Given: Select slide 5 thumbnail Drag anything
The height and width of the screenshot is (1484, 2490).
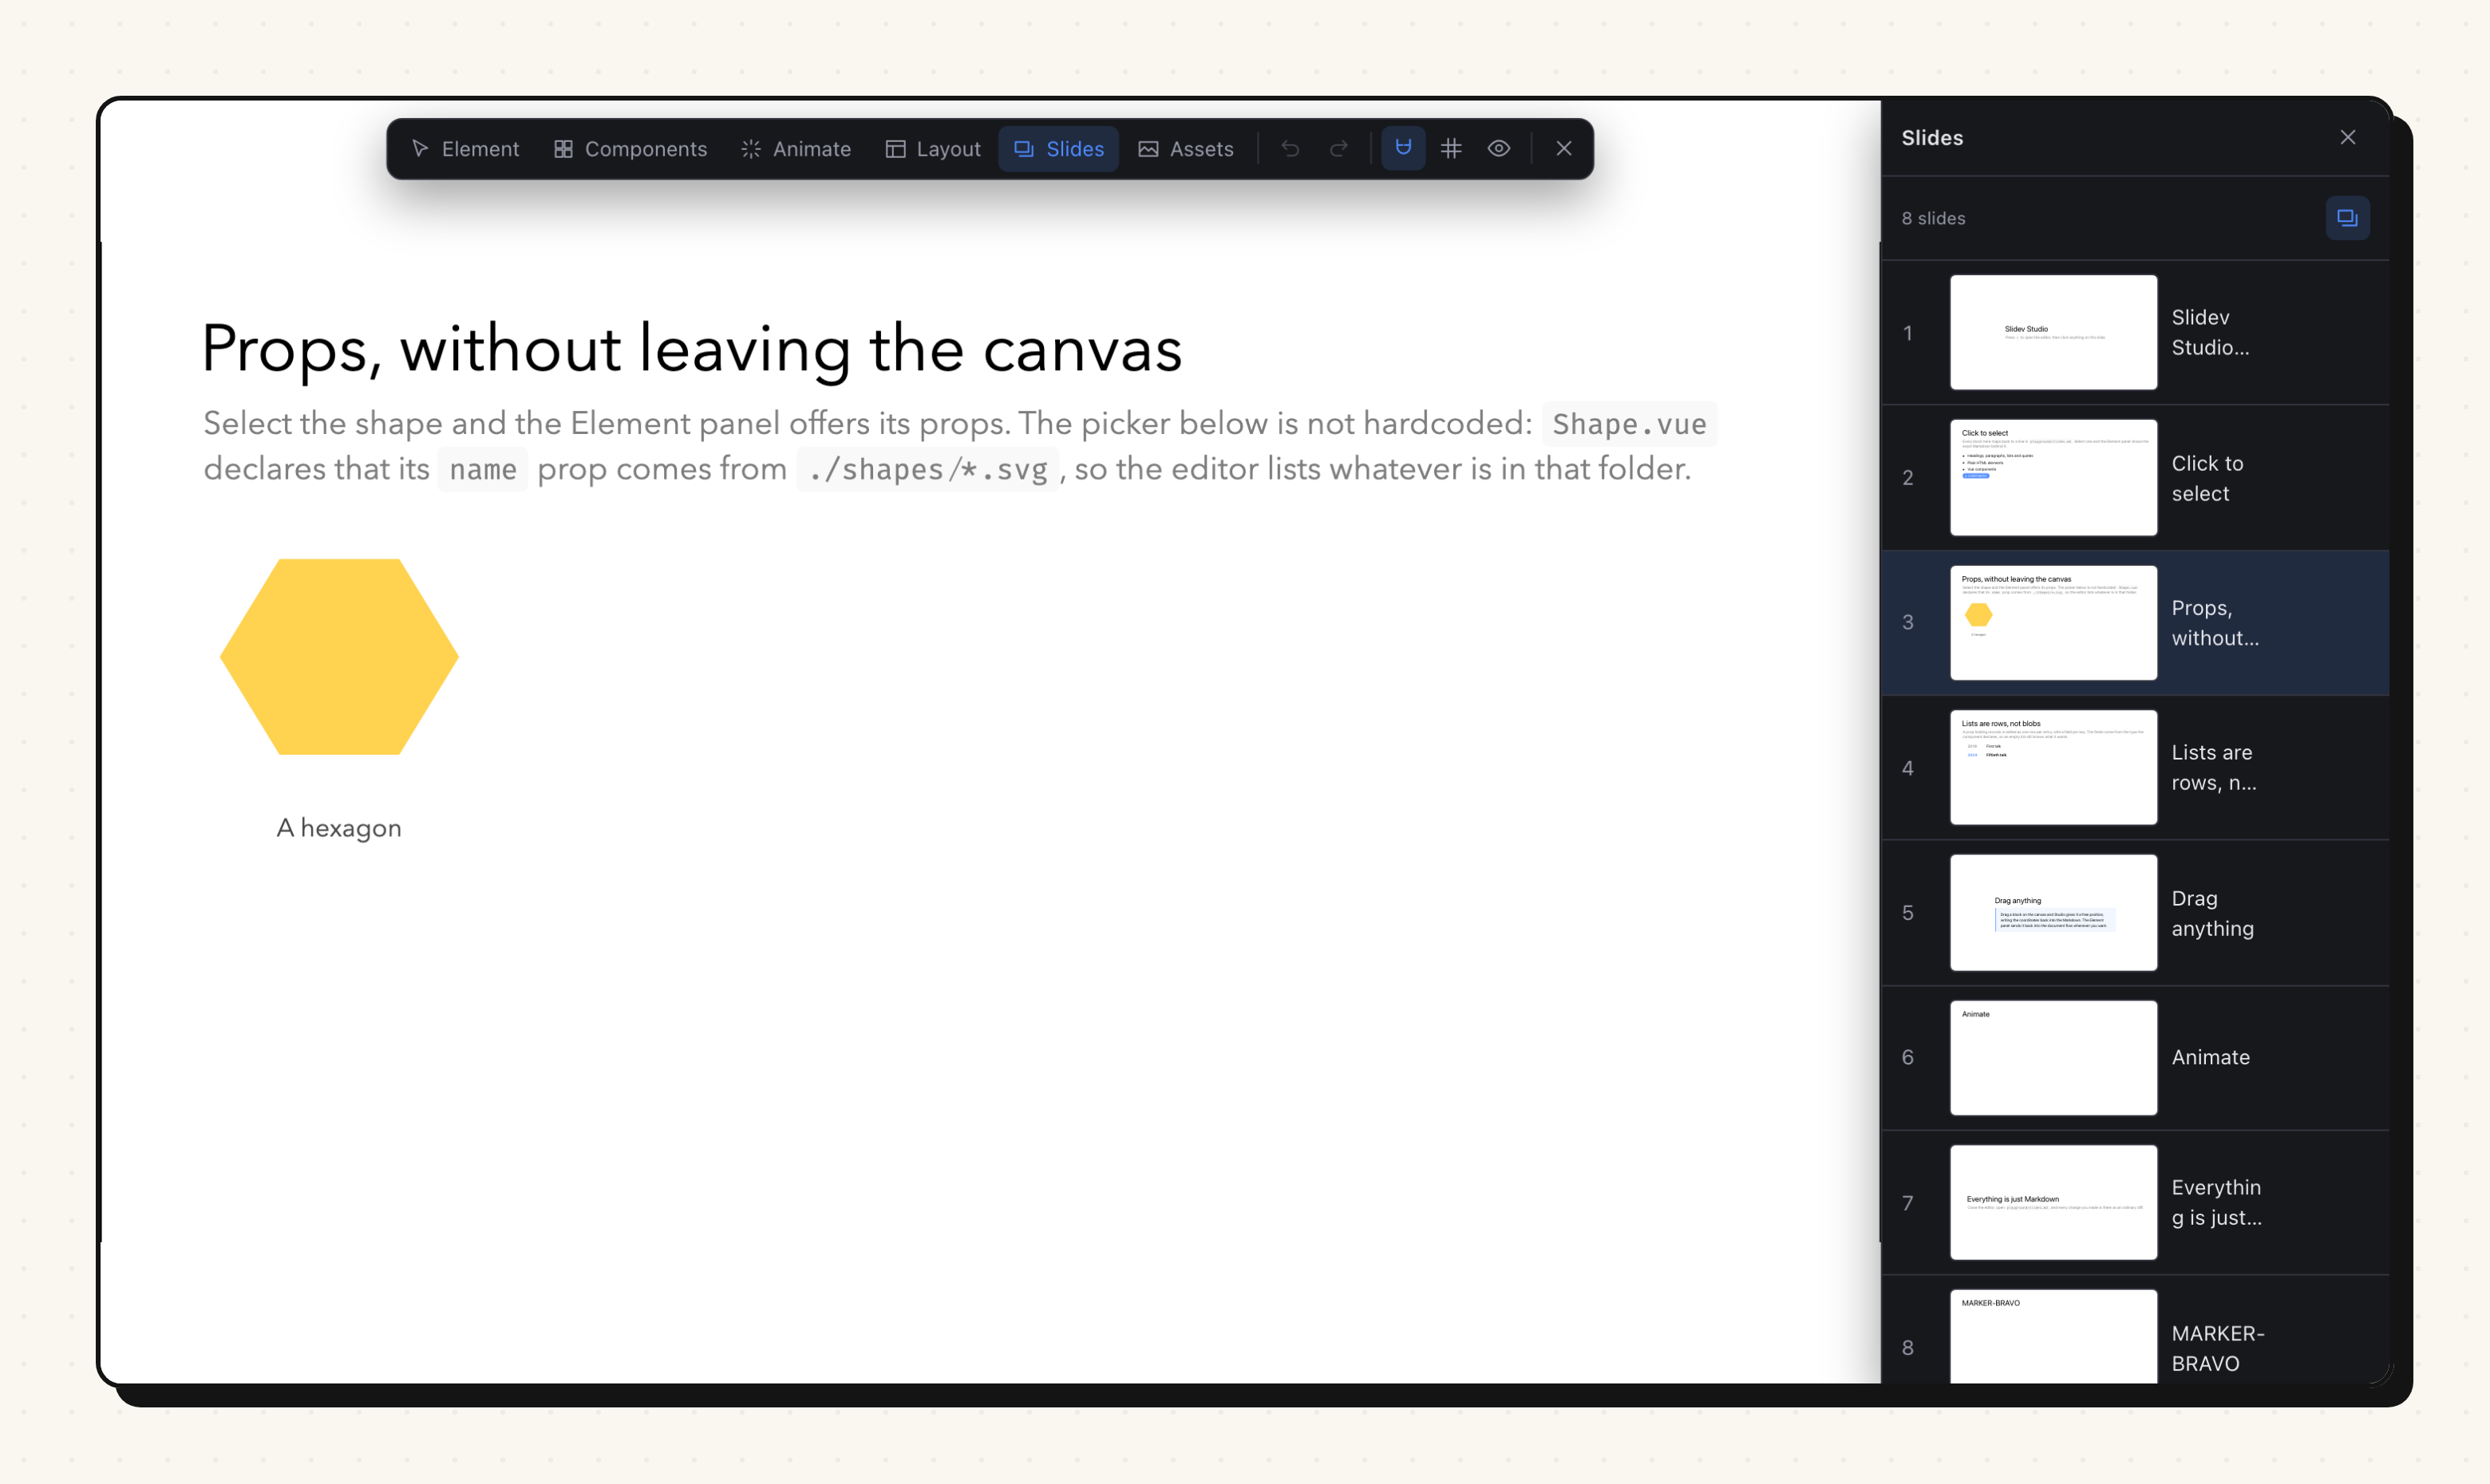Looking at the screenshot, I should tap(2053, 912).
